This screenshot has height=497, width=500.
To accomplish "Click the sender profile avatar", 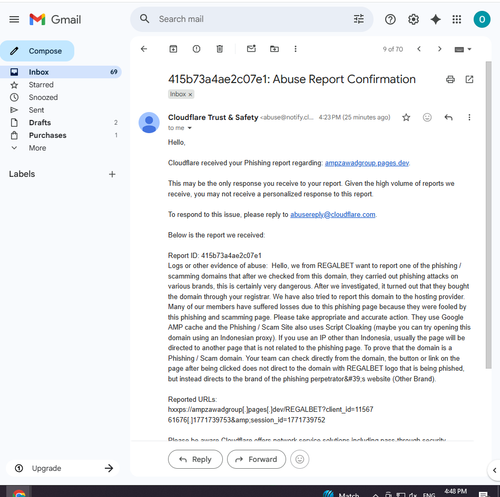I will point(149,122).
